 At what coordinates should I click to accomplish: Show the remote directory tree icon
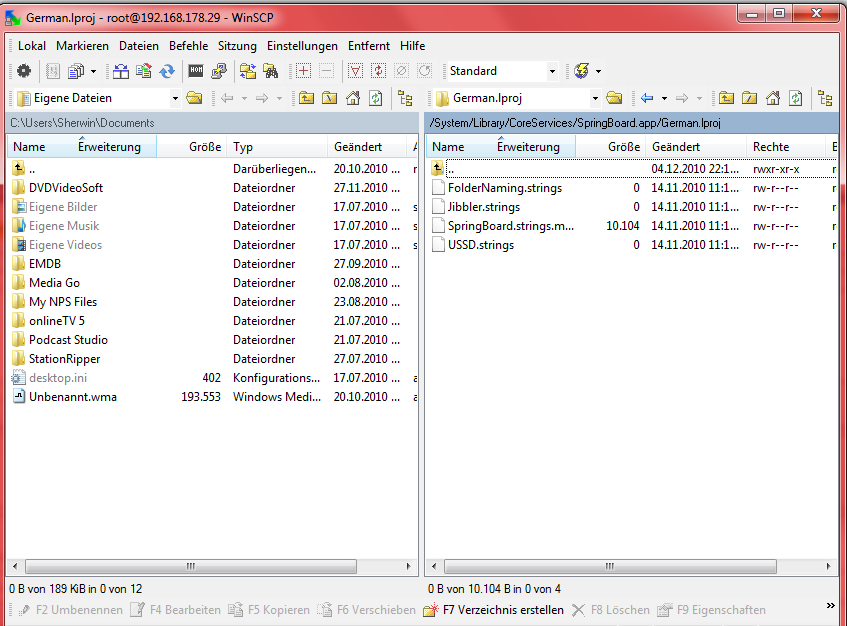[825, 98]
